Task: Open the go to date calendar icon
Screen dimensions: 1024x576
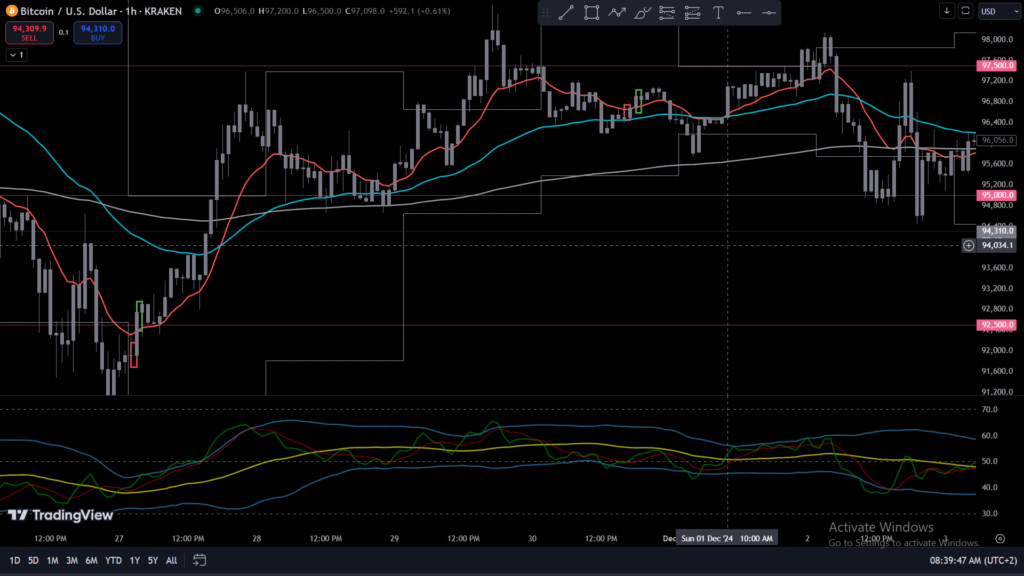Action: click(x=200, y=560)
